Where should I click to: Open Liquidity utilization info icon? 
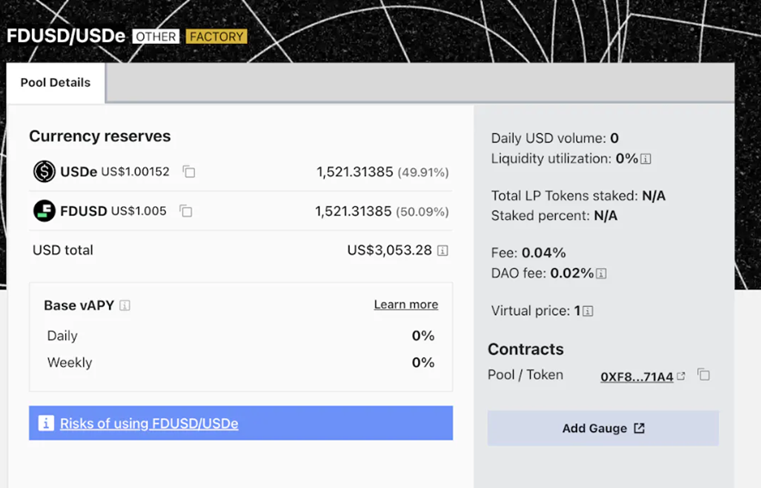pyautogui.click(x=645, y=159)
